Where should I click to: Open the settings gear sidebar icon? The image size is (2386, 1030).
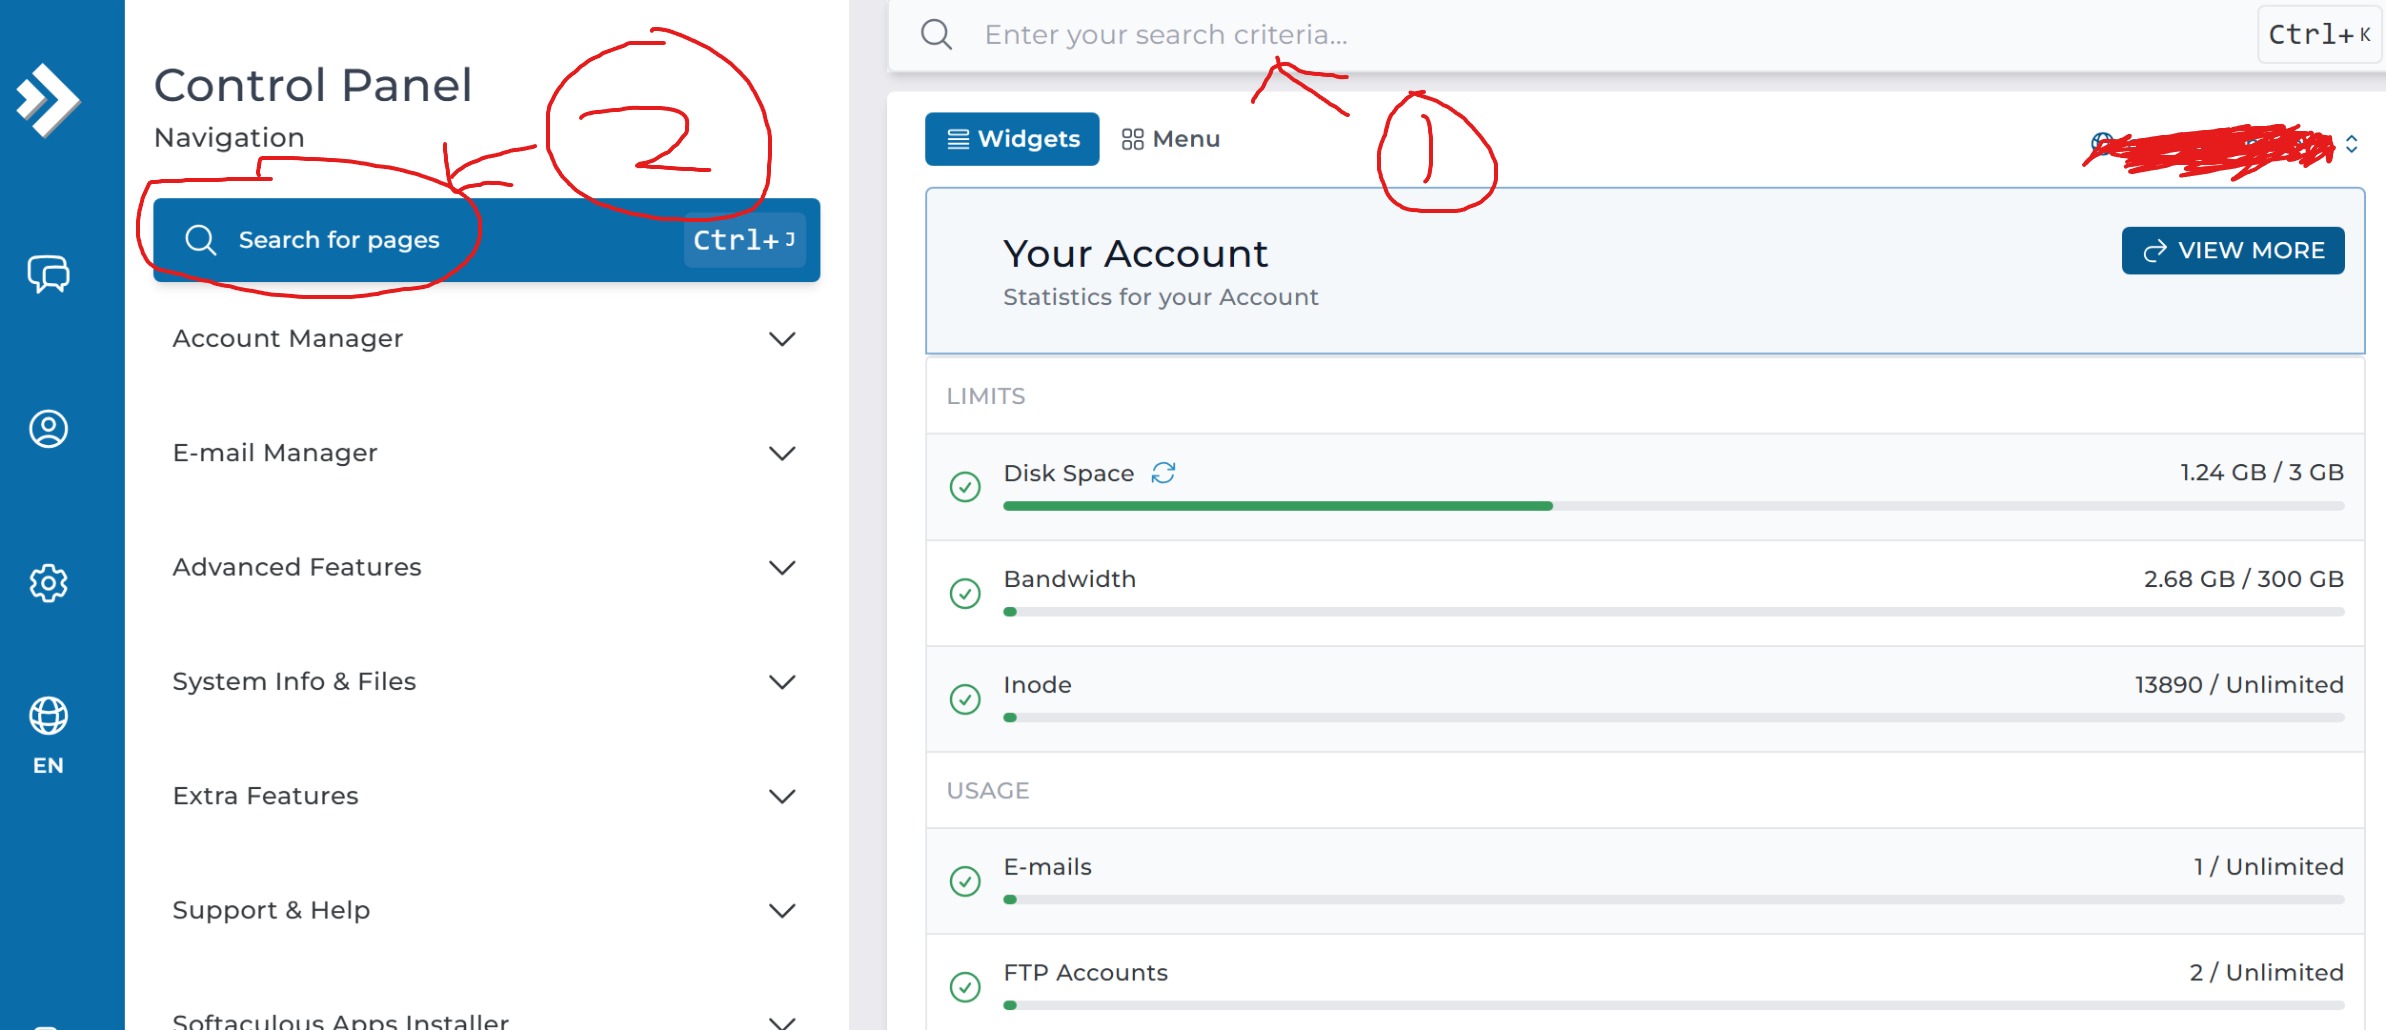[48, 583]
